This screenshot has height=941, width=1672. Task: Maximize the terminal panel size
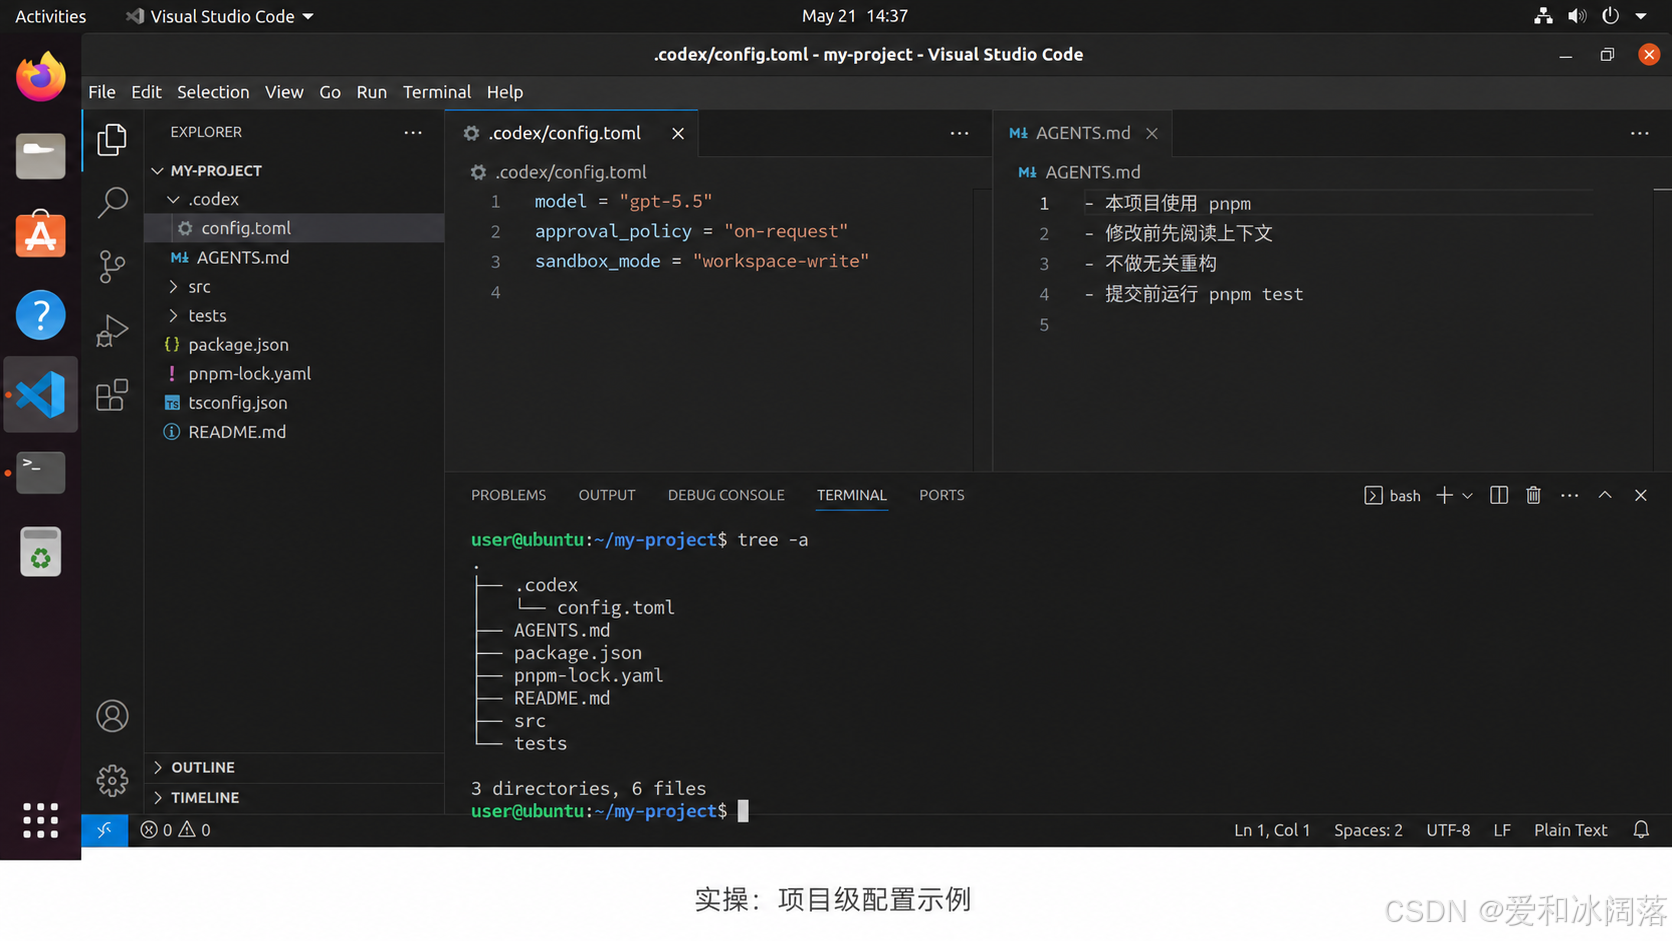coord(1605,496)
